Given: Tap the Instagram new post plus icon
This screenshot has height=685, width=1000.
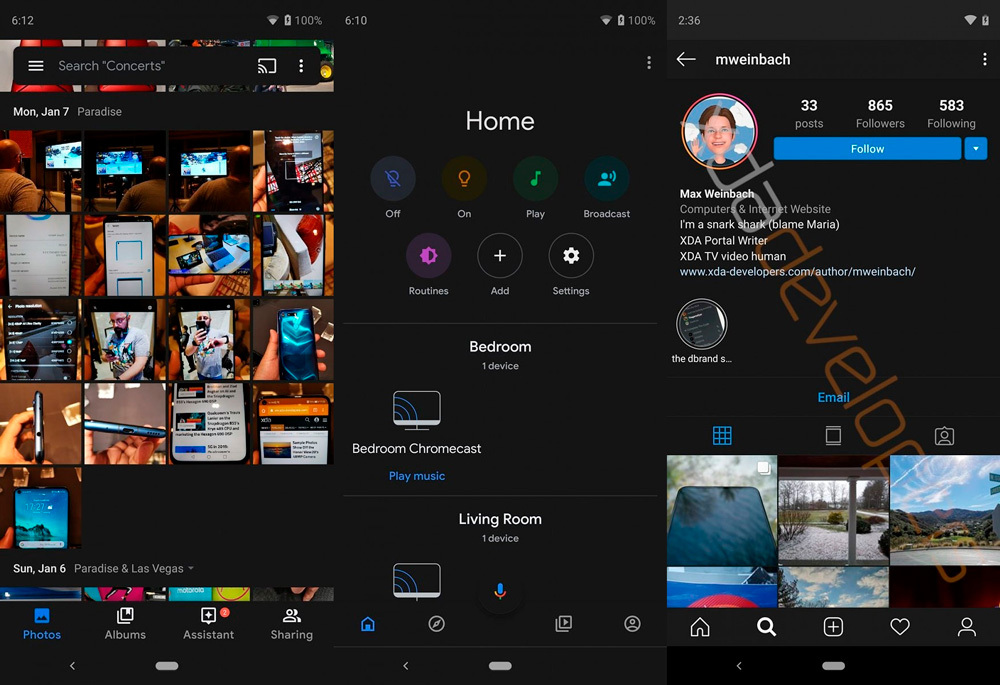Looking at the screenshot, I should (833, 627).
